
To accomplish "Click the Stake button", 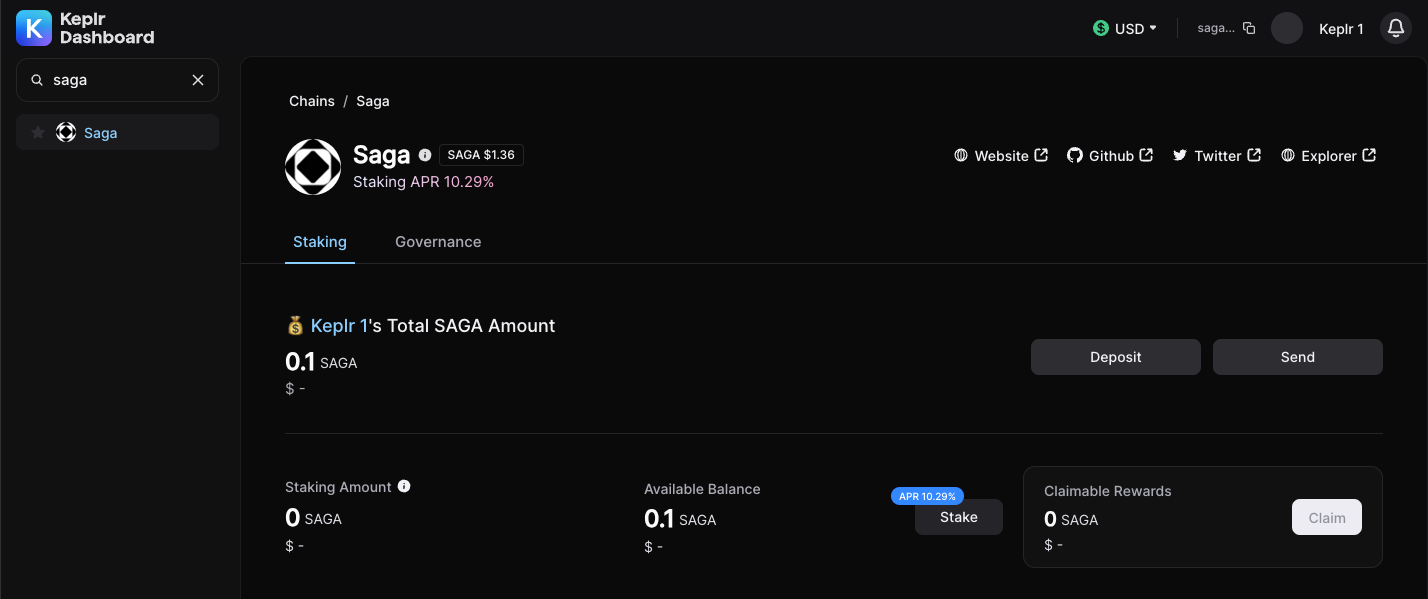I will [x=958, y=518].
